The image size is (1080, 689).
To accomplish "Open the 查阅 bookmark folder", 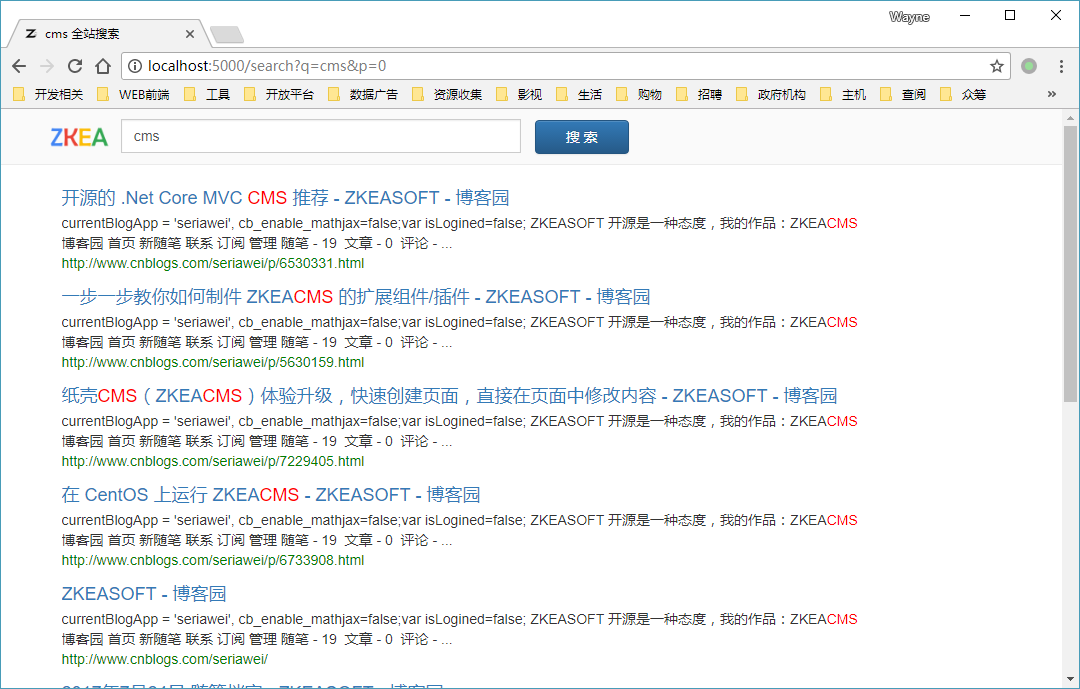I will tap(903, 94).
